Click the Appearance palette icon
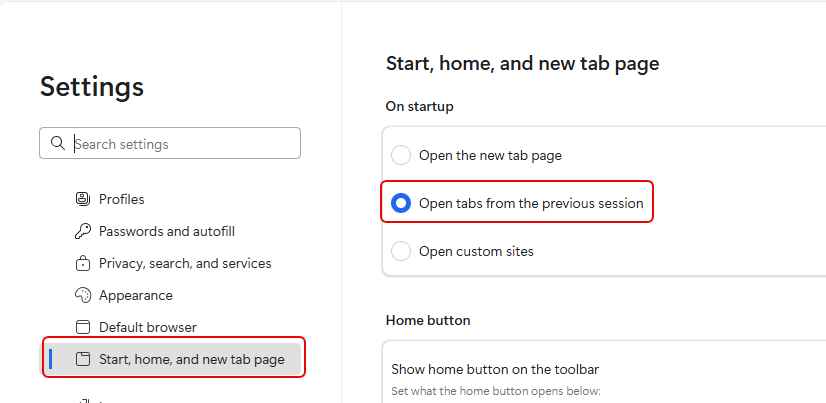 click(83, 296)
